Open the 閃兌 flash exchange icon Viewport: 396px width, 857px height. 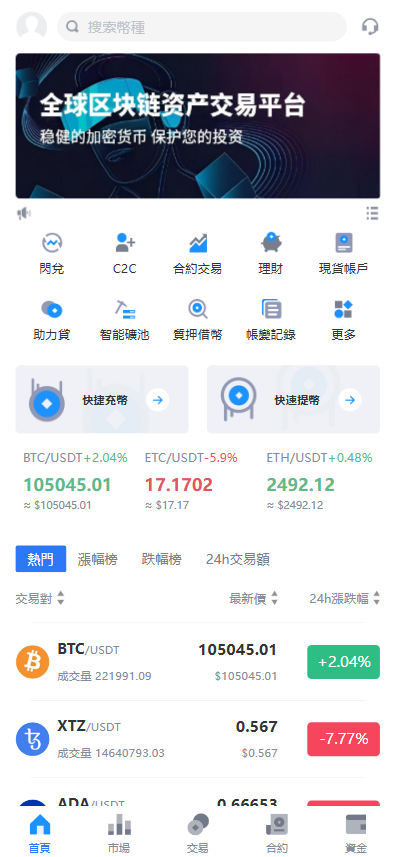click(52, 243)
